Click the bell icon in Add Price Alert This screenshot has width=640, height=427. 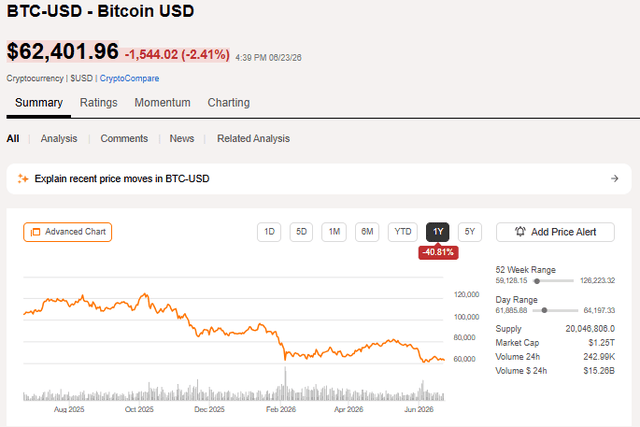click(x=520, y=232)
